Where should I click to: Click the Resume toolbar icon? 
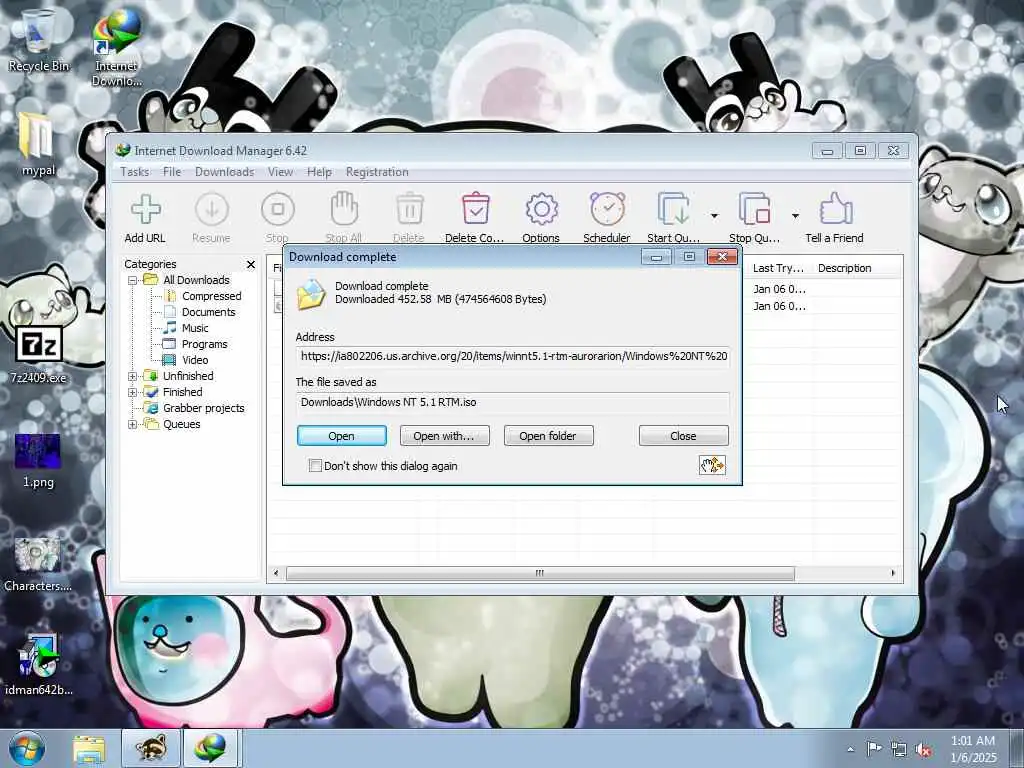coord(212,210)
